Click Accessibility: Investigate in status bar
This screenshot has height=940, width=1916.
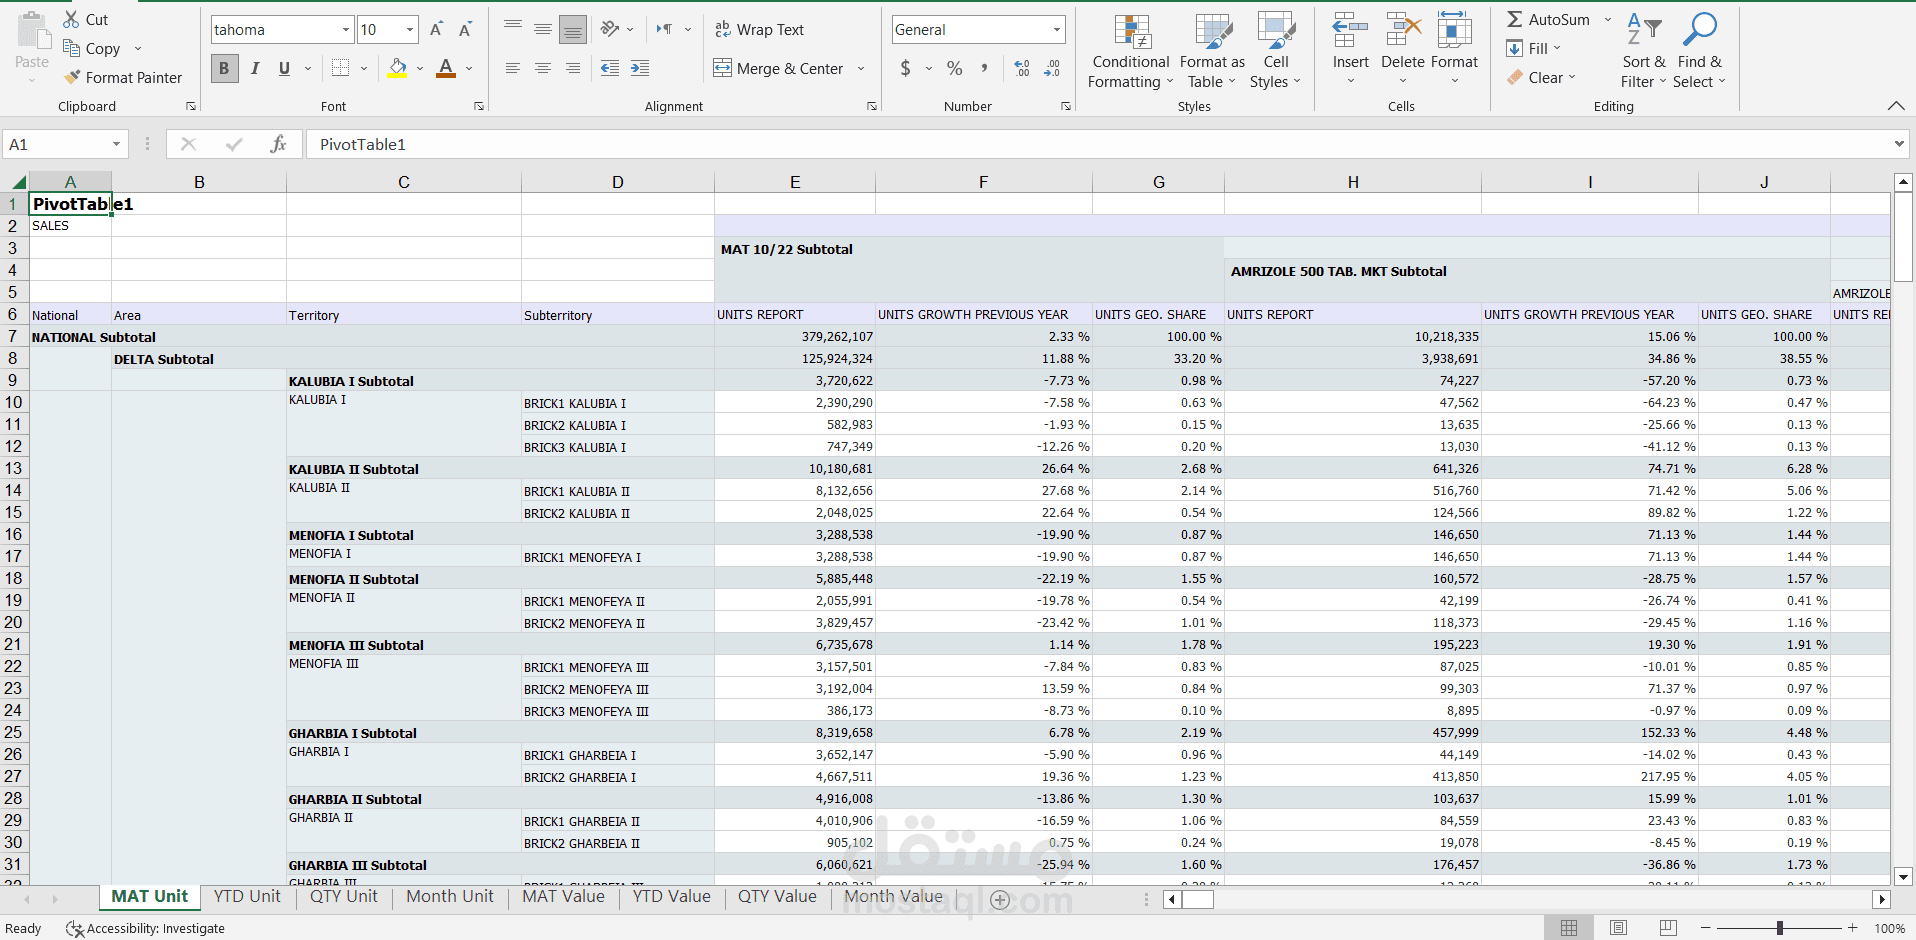(x=146, y=929)
